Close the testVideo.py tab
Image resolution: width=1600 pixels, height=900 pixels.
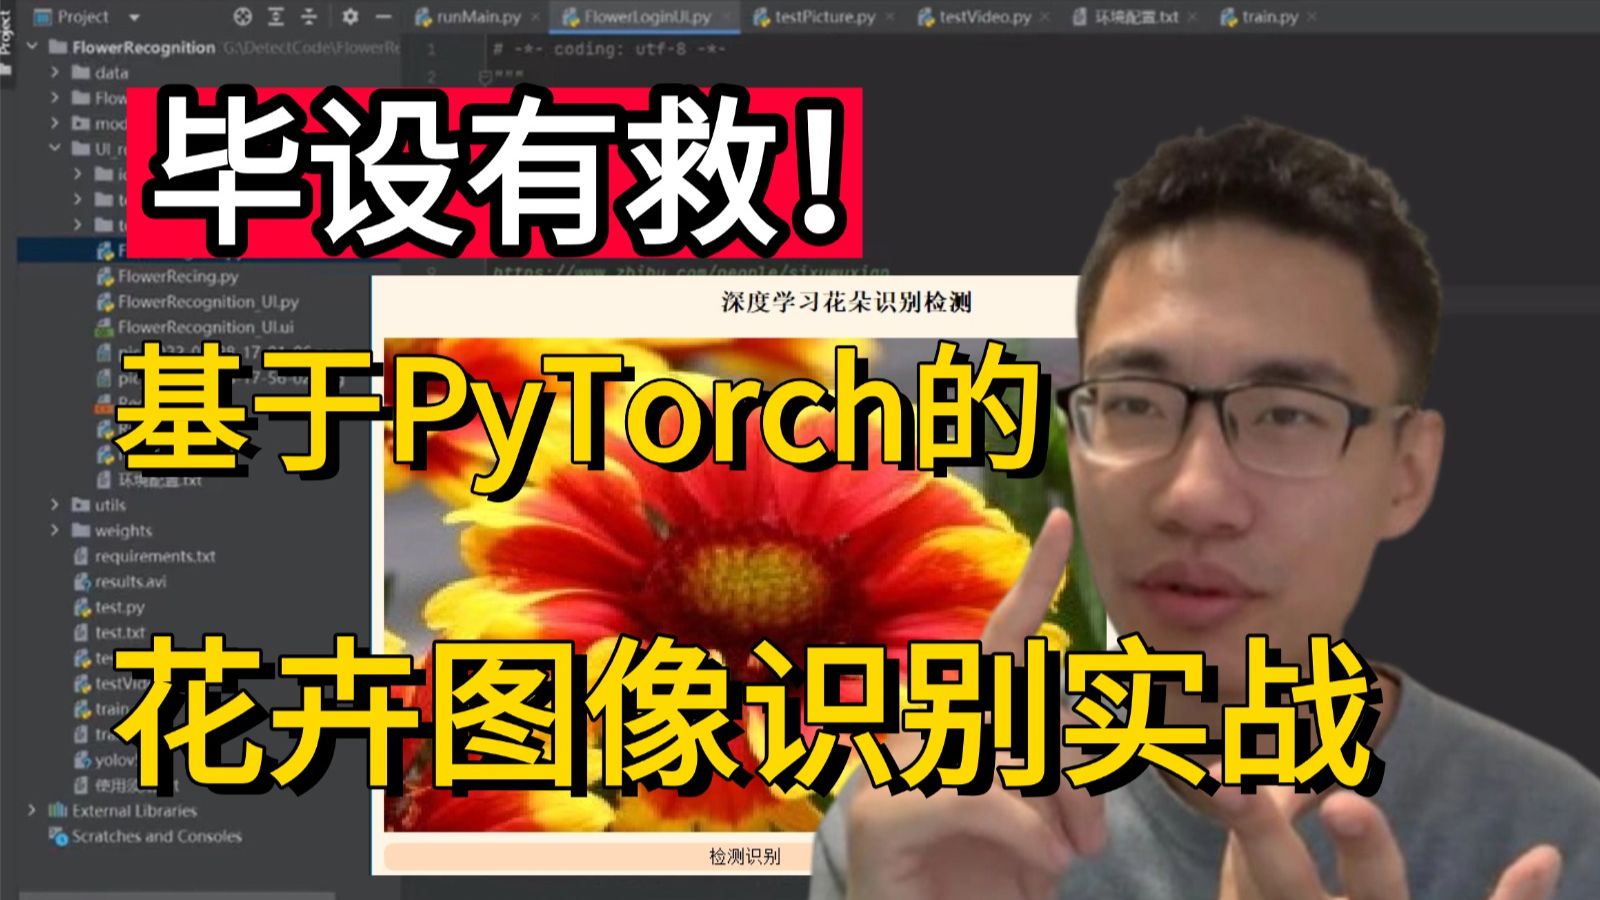(1045, 18)
